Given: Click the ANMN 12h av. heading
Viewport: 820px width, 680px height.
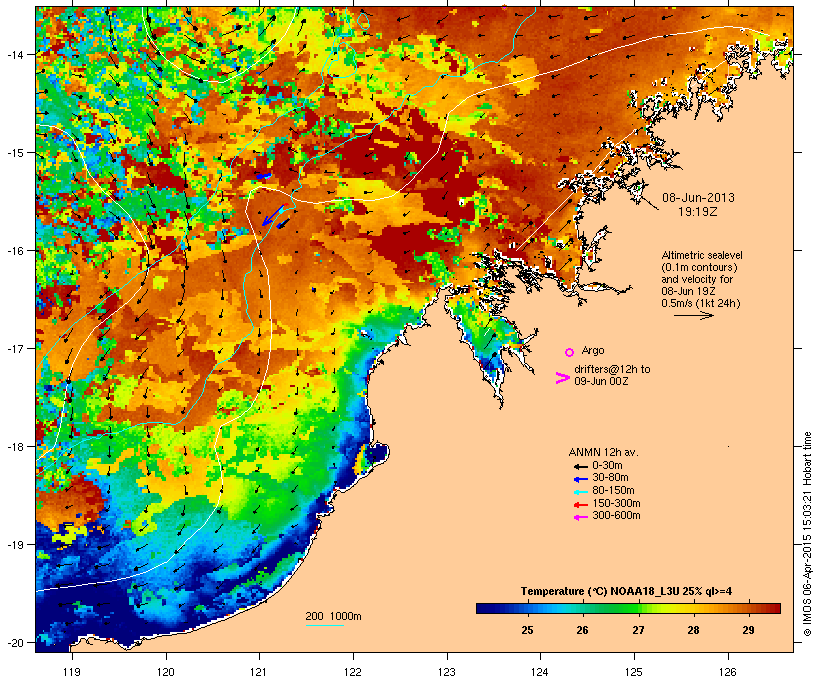Looking at the screenshot, I should click(x=603, y=452).
